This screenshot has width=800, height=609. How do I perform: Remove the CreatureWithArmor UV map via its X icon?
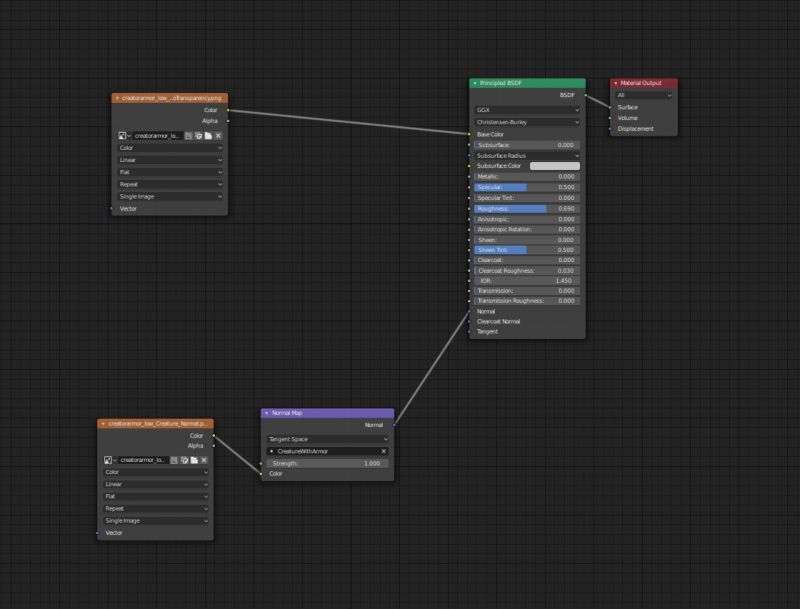(384, 451)
